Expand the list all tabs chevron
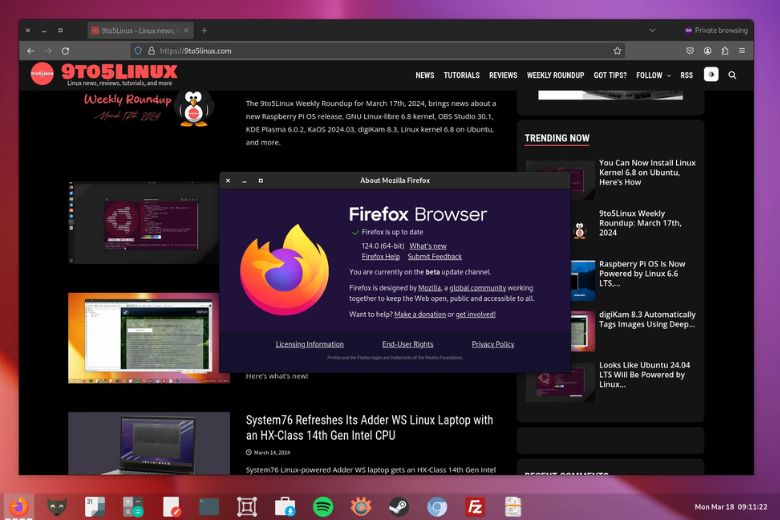 click(652, 30)
